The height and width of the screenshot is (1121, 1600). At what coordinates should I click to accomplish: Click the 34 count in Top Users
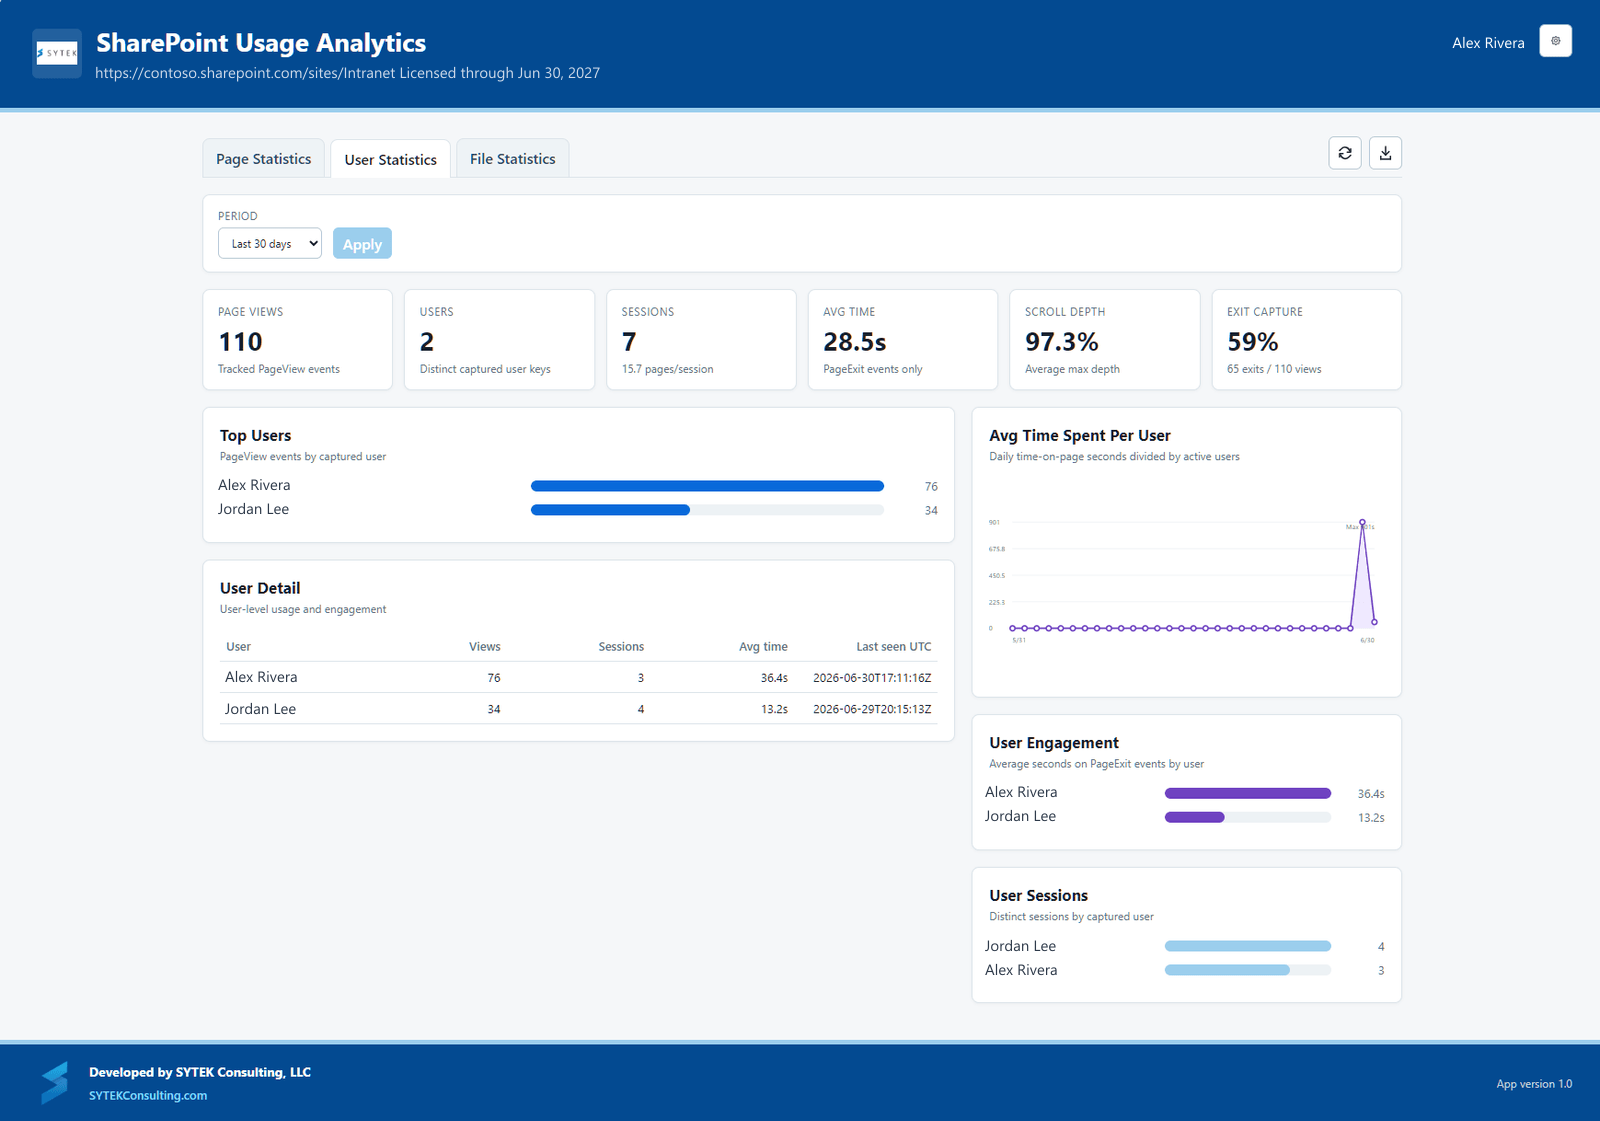point(931,511)
